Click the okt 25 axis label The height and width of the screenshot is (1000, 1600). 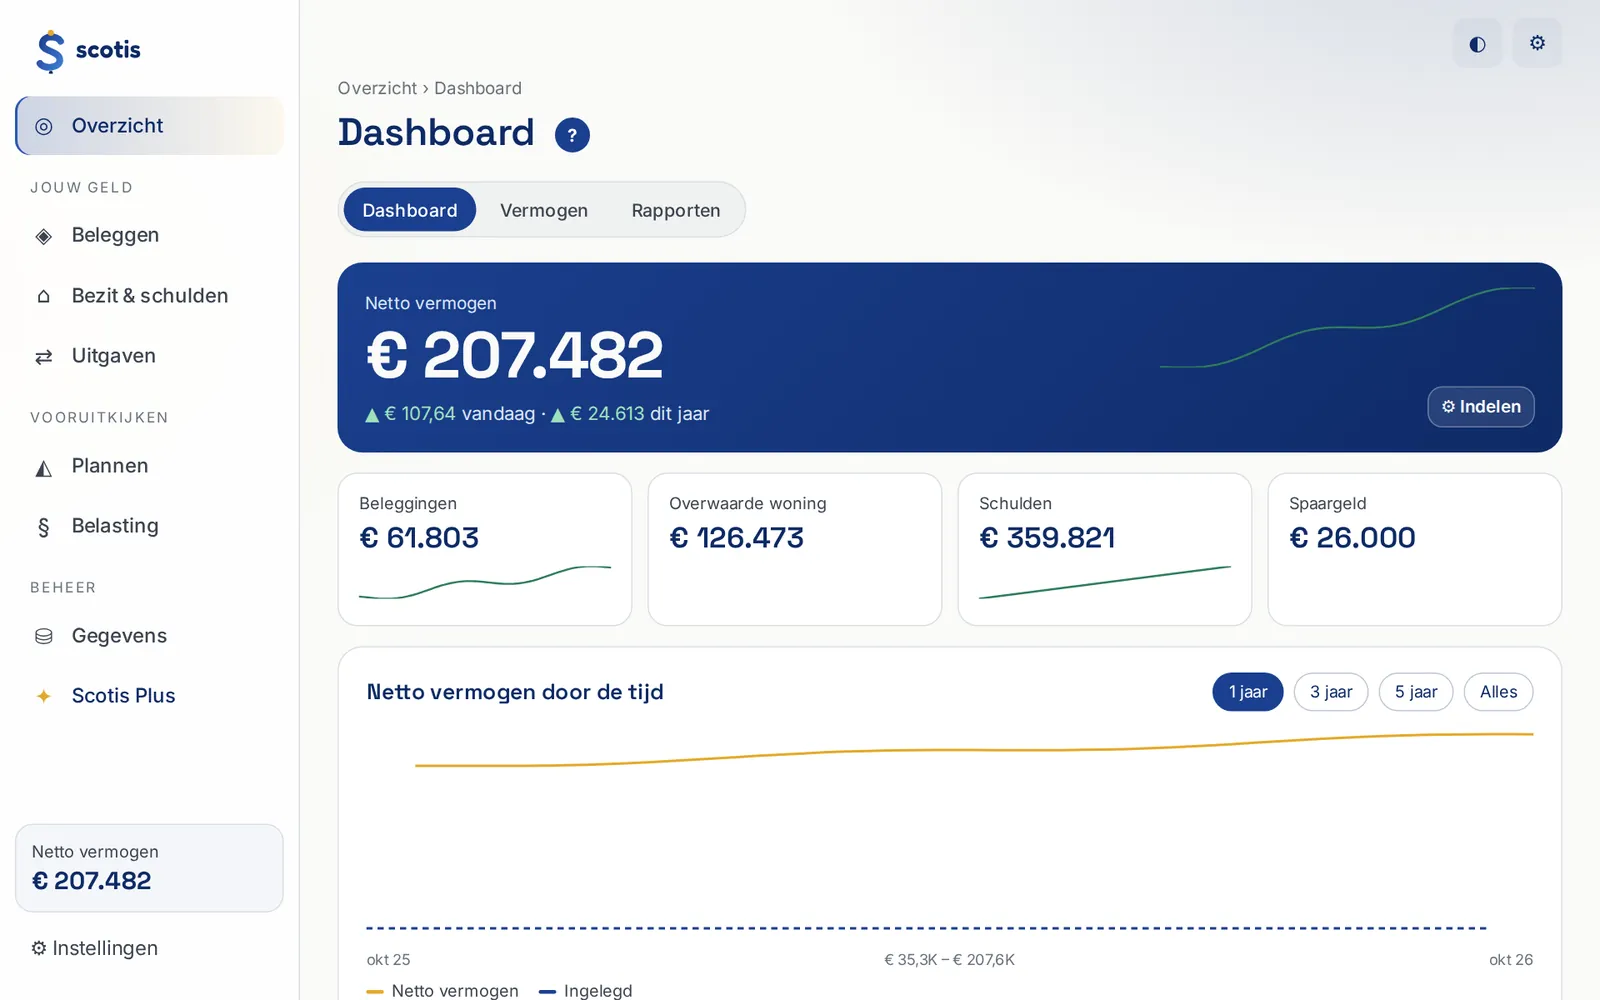click(388, 960)
